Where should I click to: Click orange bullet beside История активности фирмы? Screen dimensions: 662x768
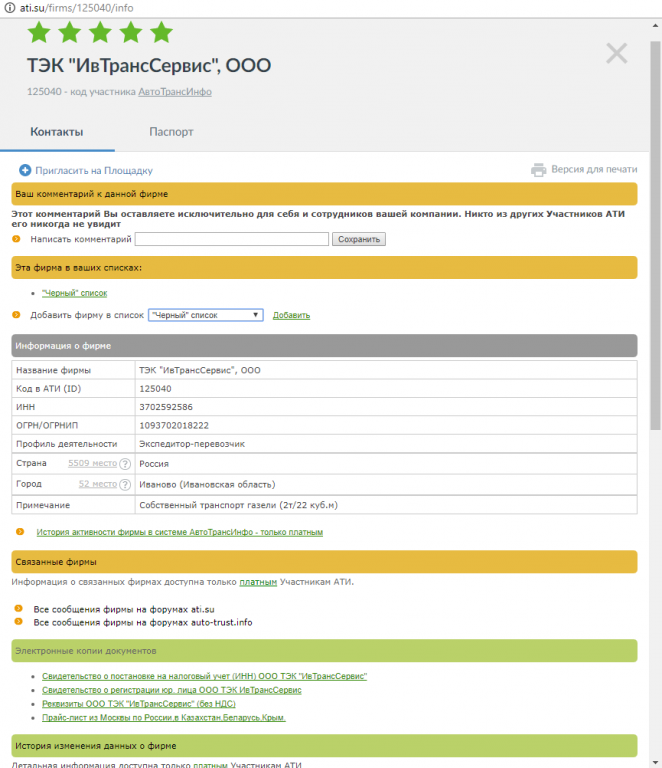pos(20,531)
